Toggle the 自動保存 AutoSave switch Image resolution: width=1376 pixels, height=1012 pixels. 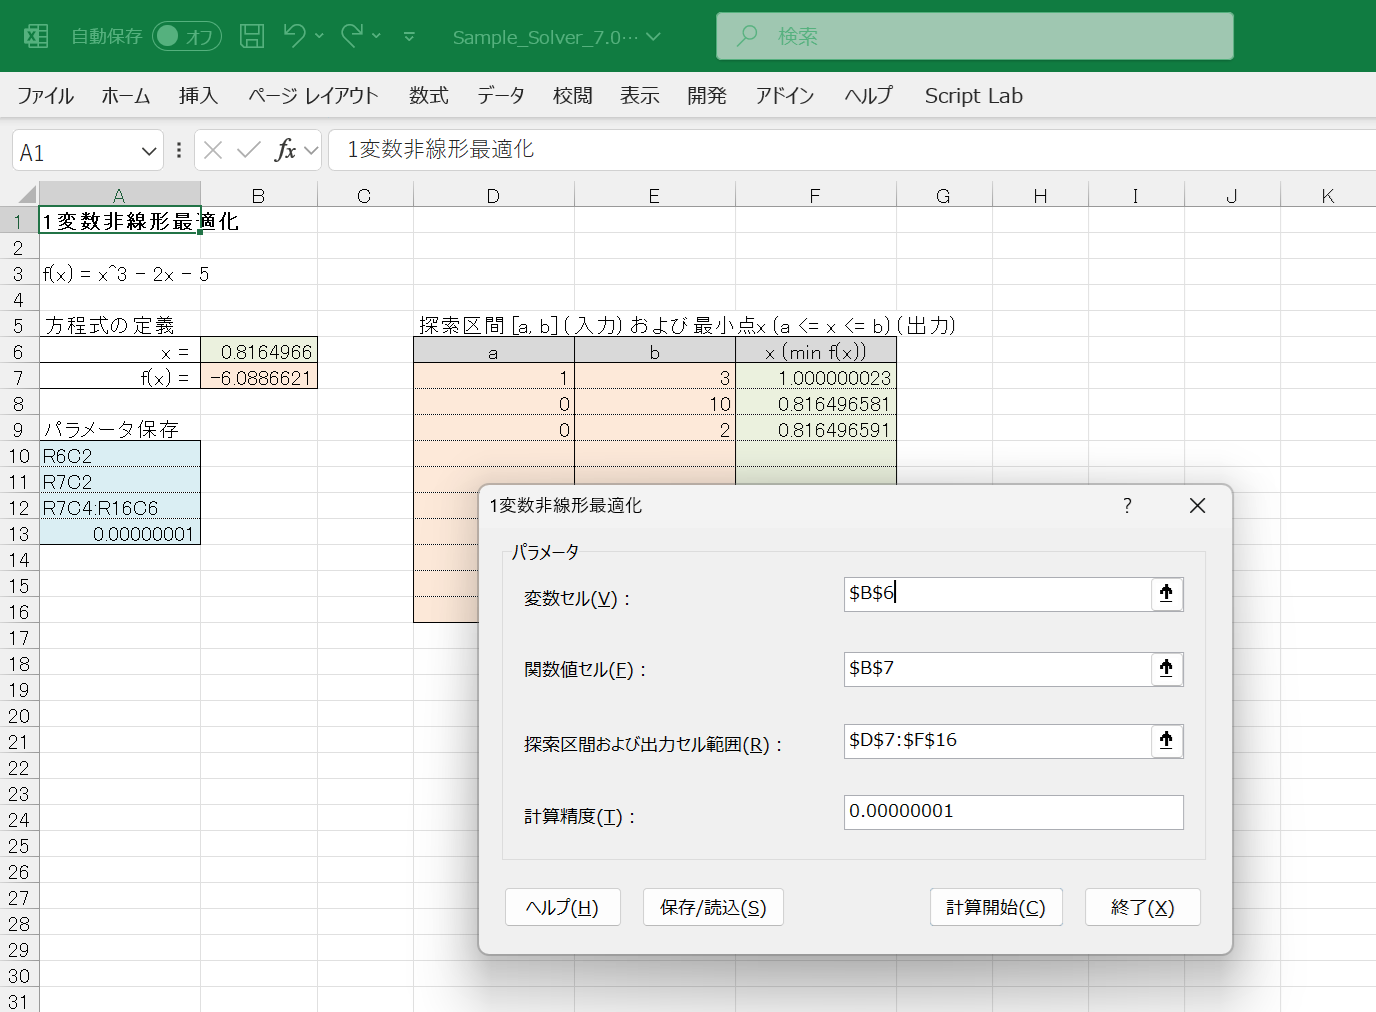(x=186, y=37)
